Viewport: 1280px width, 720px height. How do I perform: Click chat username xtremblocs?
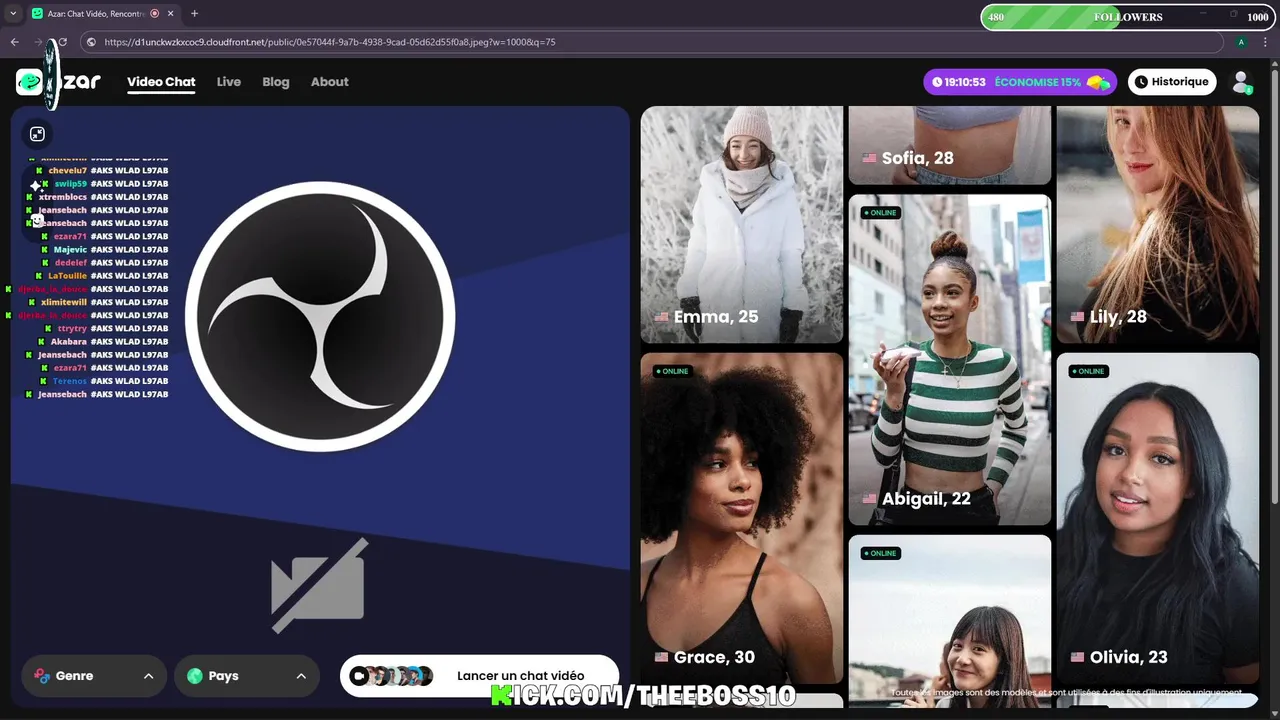tap(63, 197)
